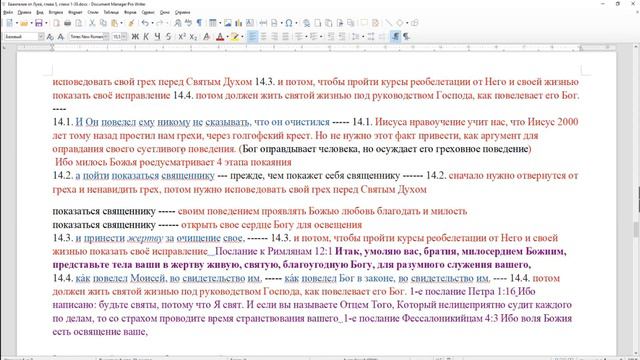Viewport: 640px width, 360px height.
Task: Open the Файл menu
Action: point(8,13)
